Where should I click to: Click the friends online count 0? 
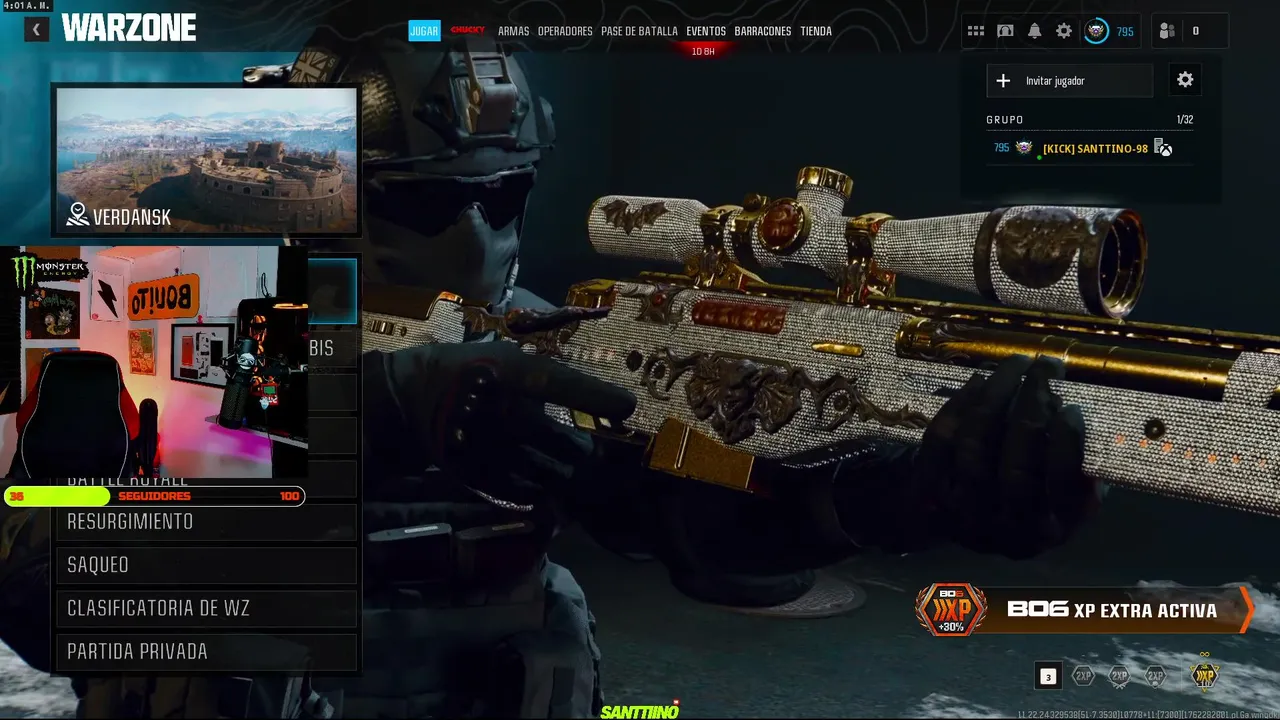(x=1195, y=31)
